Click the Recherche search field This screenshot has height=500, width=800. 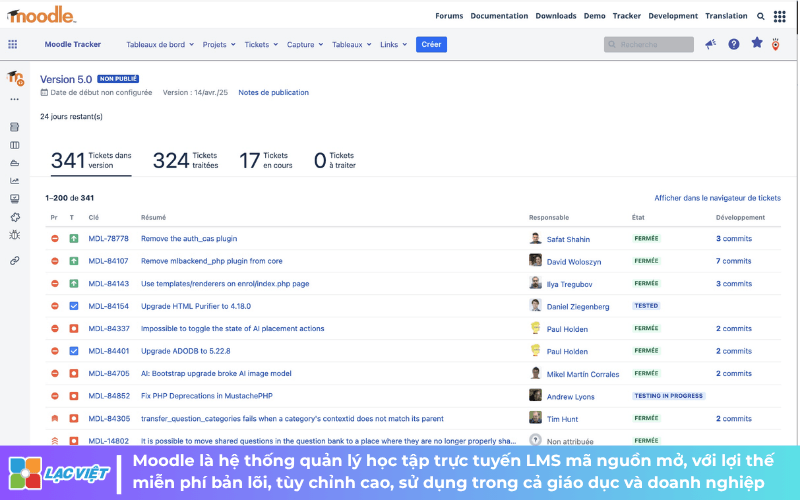pos(648,44)
